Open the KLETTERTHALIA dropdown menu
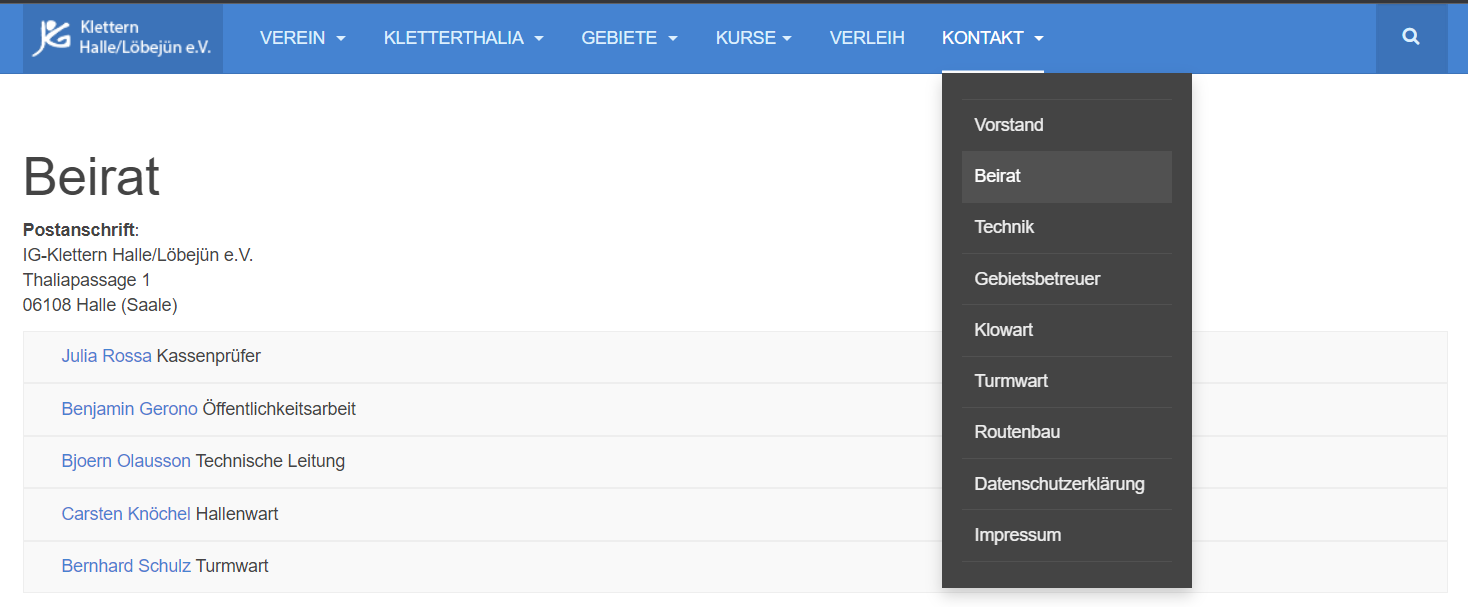The width and height of the screenshot is (1468, 607). pyautogui.click(x=463, y=38)
